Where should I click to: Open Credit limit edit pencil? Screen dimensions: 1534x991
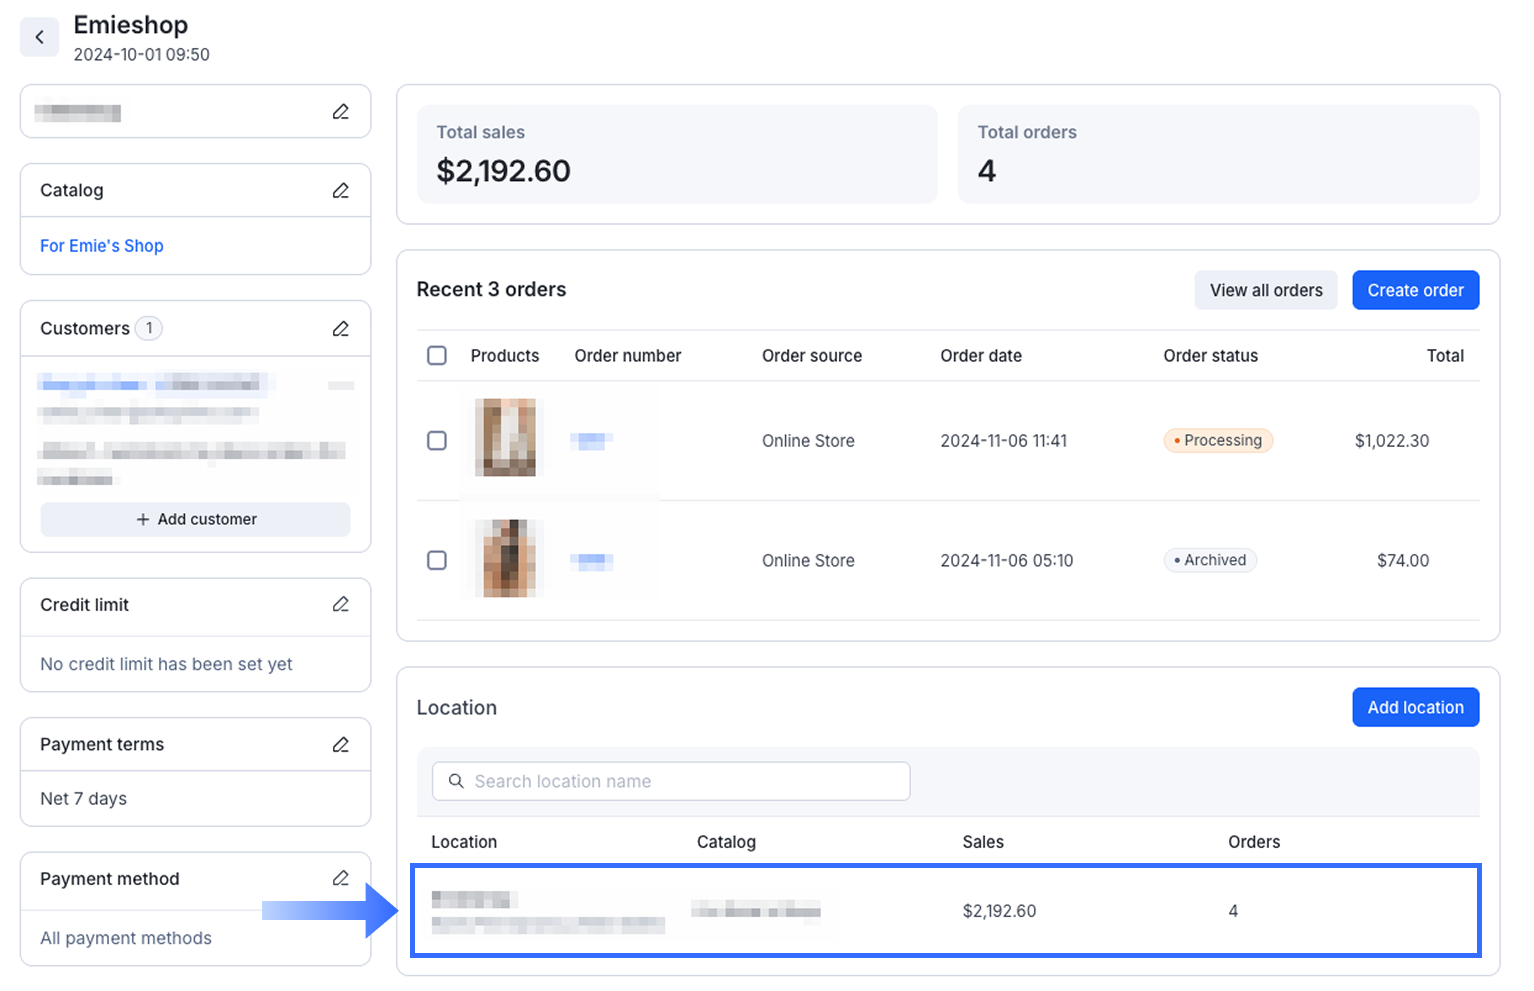[341, 605]
